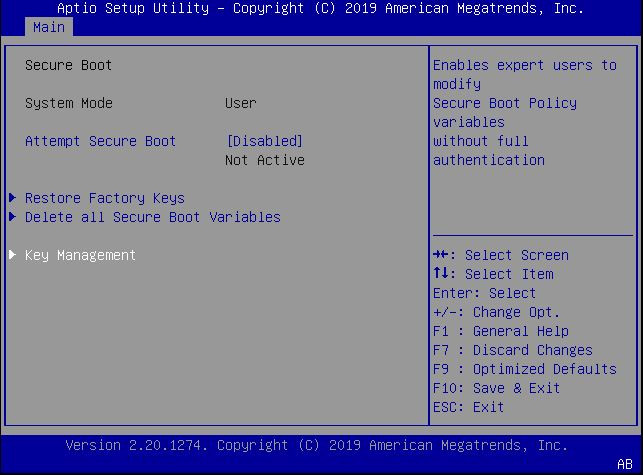Click the up-down arrows Select Item icon
This screenshot has height=475, width=643.
444,274
